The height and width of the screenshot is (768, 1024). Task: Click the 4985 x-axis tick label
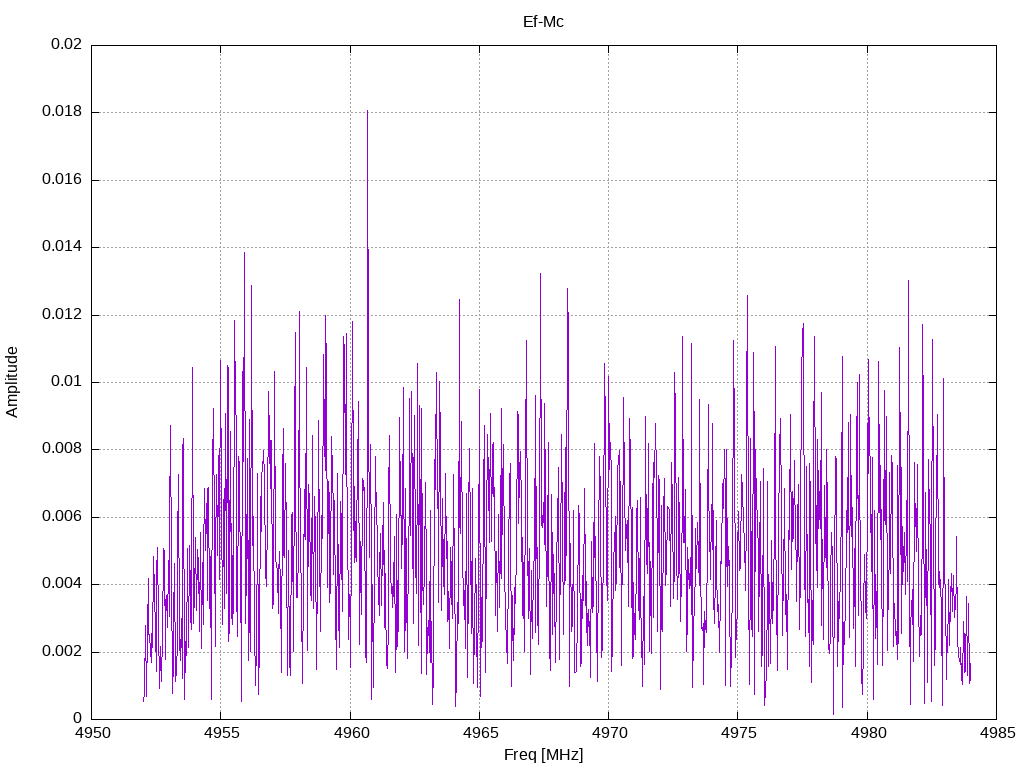coord(995,732)
